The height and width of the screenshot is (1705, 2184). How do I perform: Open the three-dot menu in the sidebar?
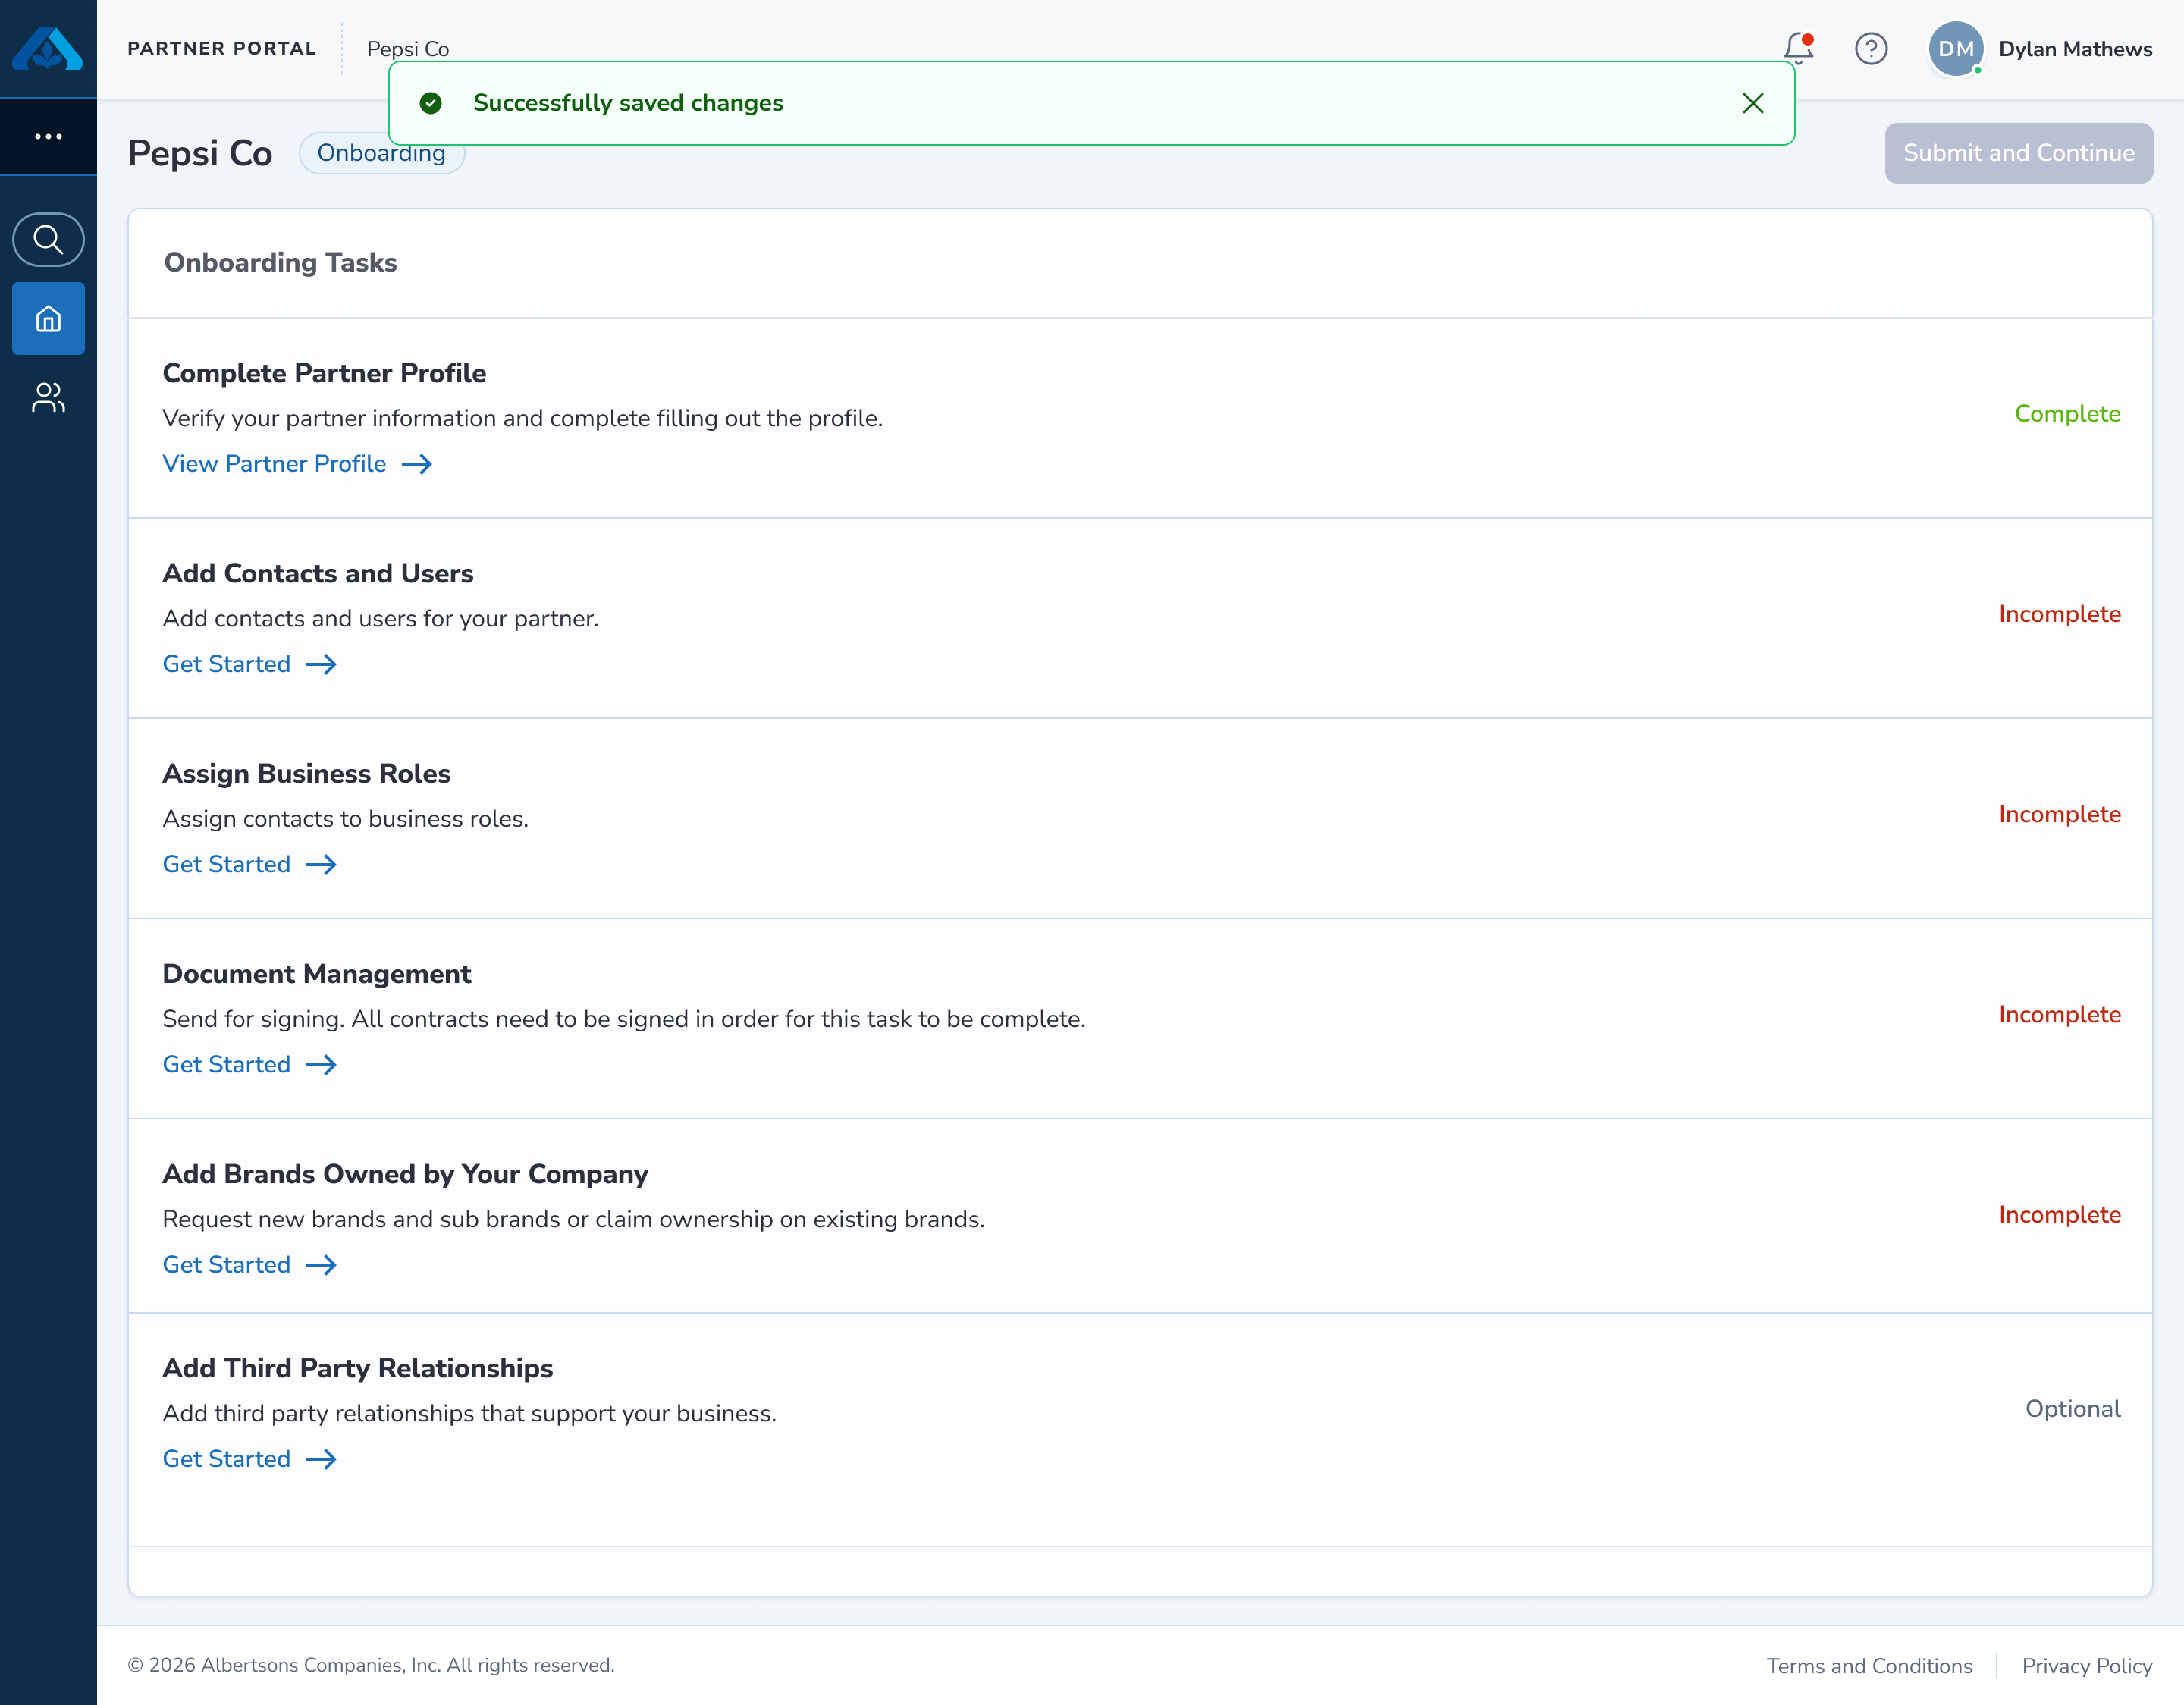[x=48, y=136]
